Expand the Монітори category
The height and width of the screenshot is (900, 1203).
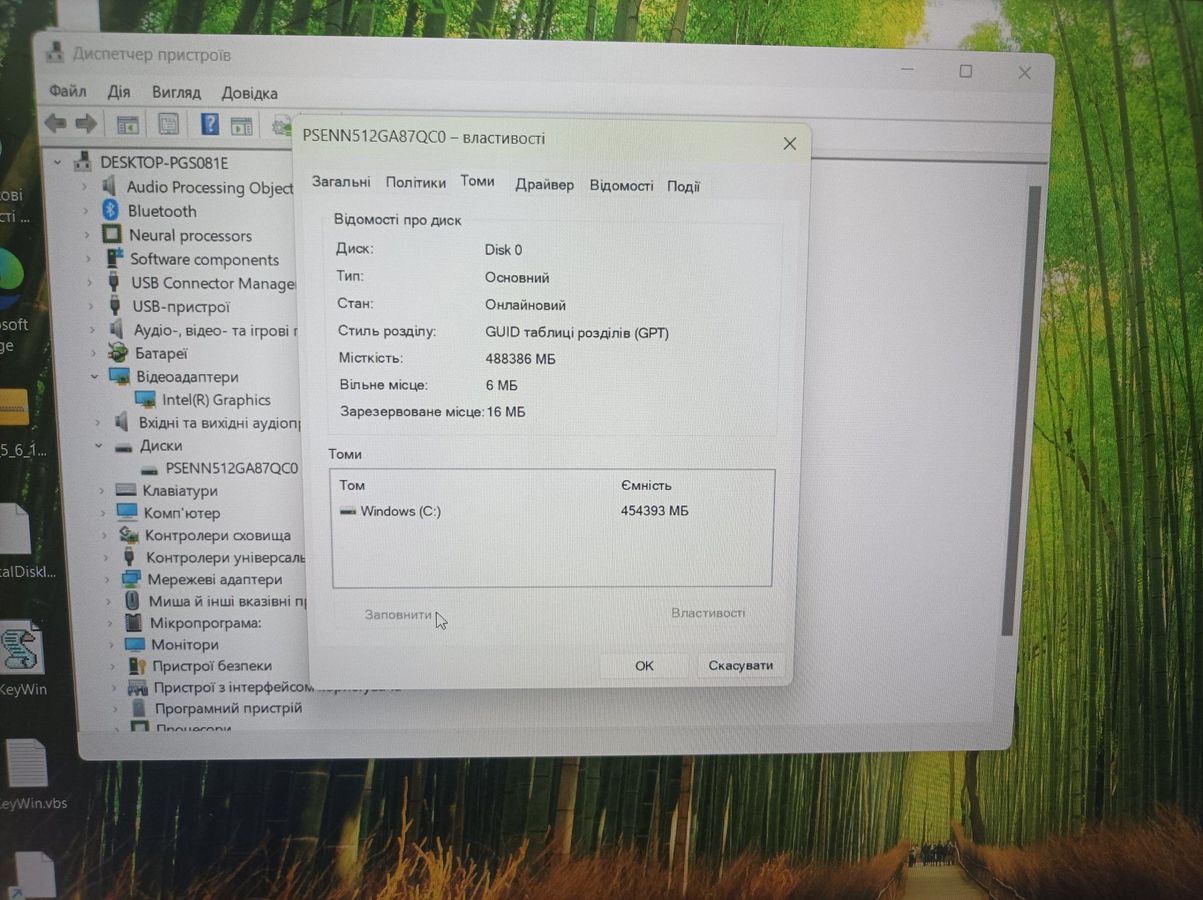pyautogui.click(x=110, y=645)
